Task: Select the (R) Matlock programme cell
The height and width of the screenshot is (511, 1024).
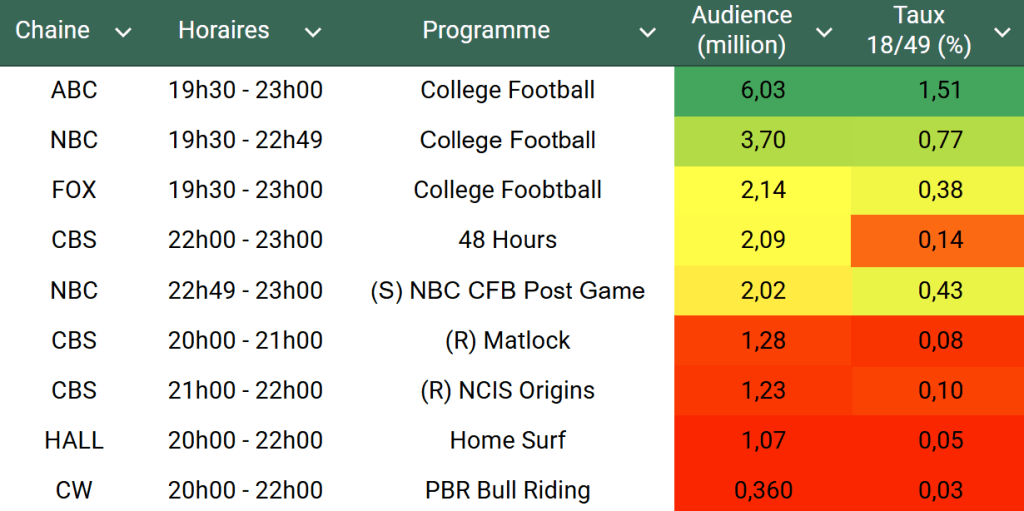Action: tap(507, 340)
